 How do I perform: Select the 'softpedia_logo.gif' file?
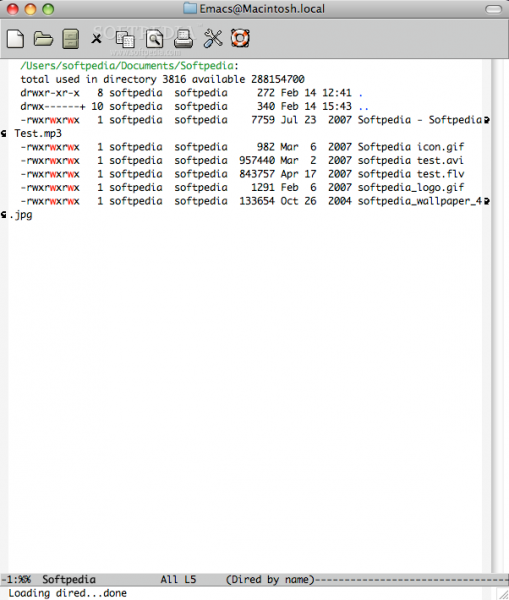point(411,188)
